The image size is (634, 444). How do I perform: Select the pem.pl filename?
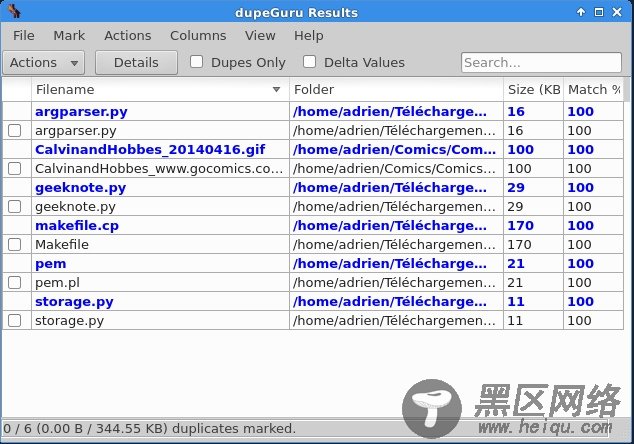pyautogui.click(x=57, y=283)
